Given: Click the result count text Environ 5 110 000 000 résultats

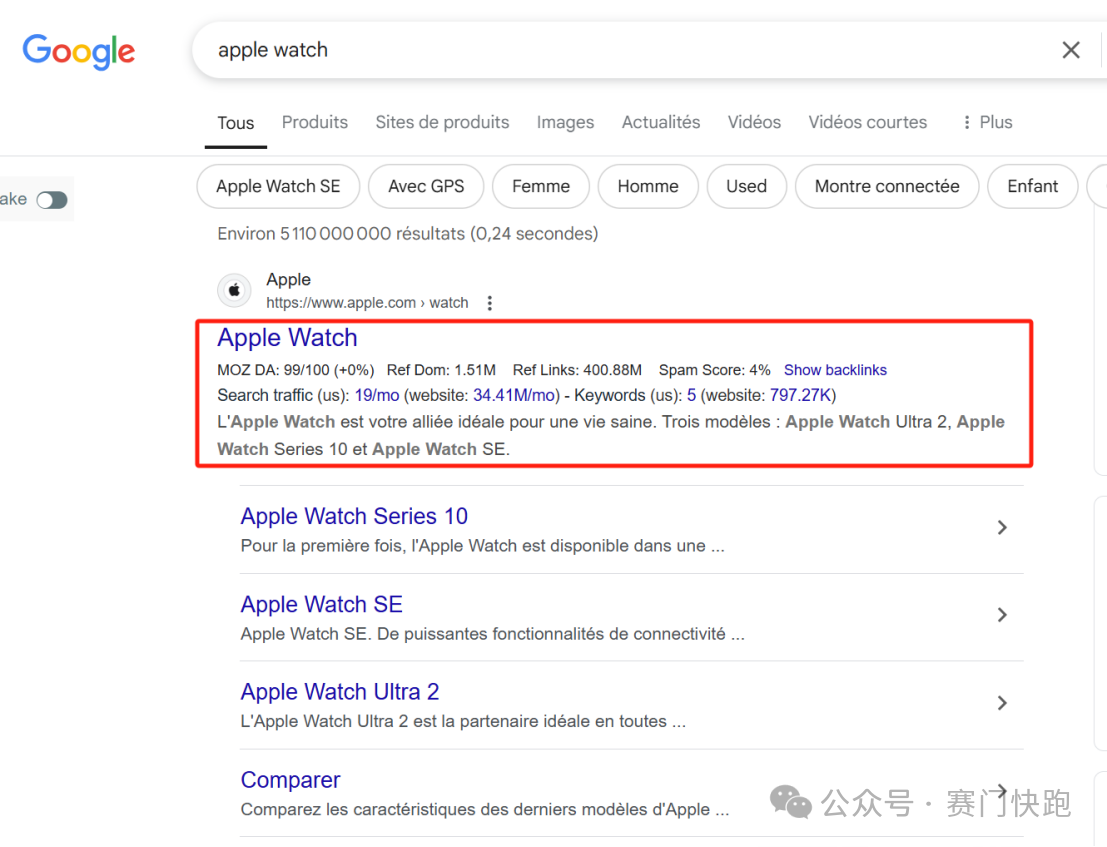Looking at the screenshot, I should pyautogui.click(x=407, y=234).
